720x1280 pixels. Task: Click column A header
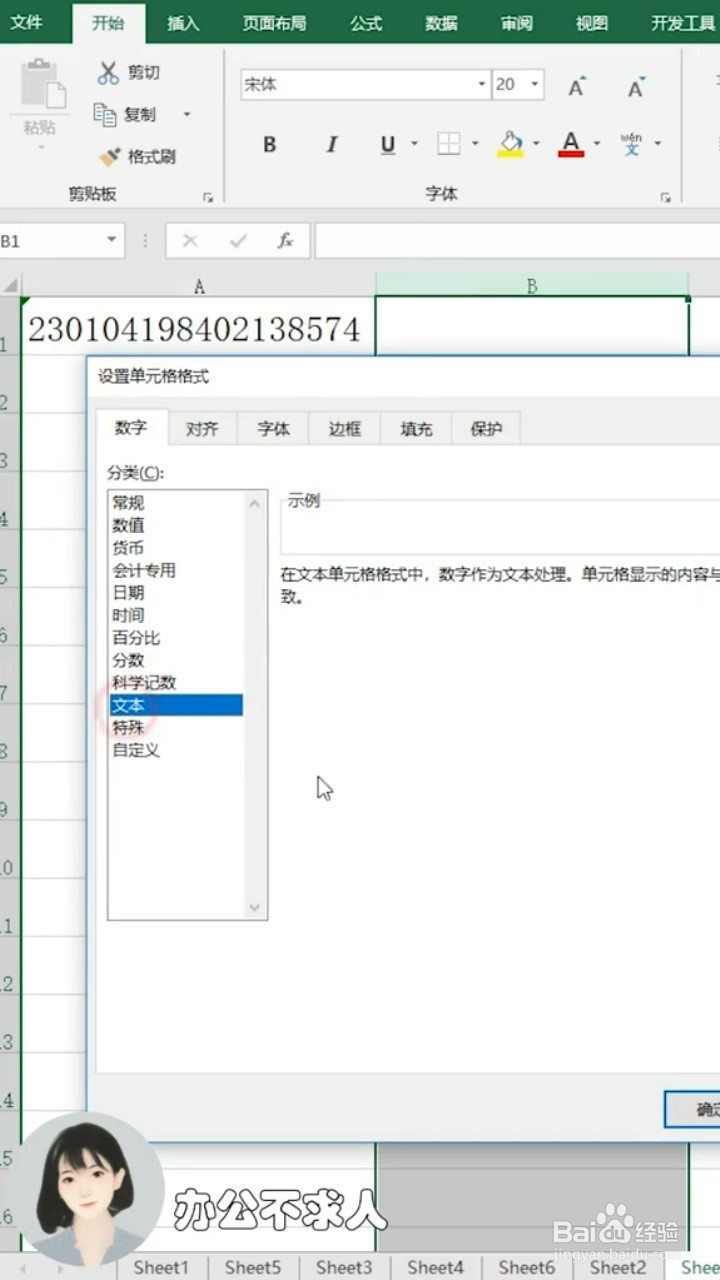(x=199, y=287)
